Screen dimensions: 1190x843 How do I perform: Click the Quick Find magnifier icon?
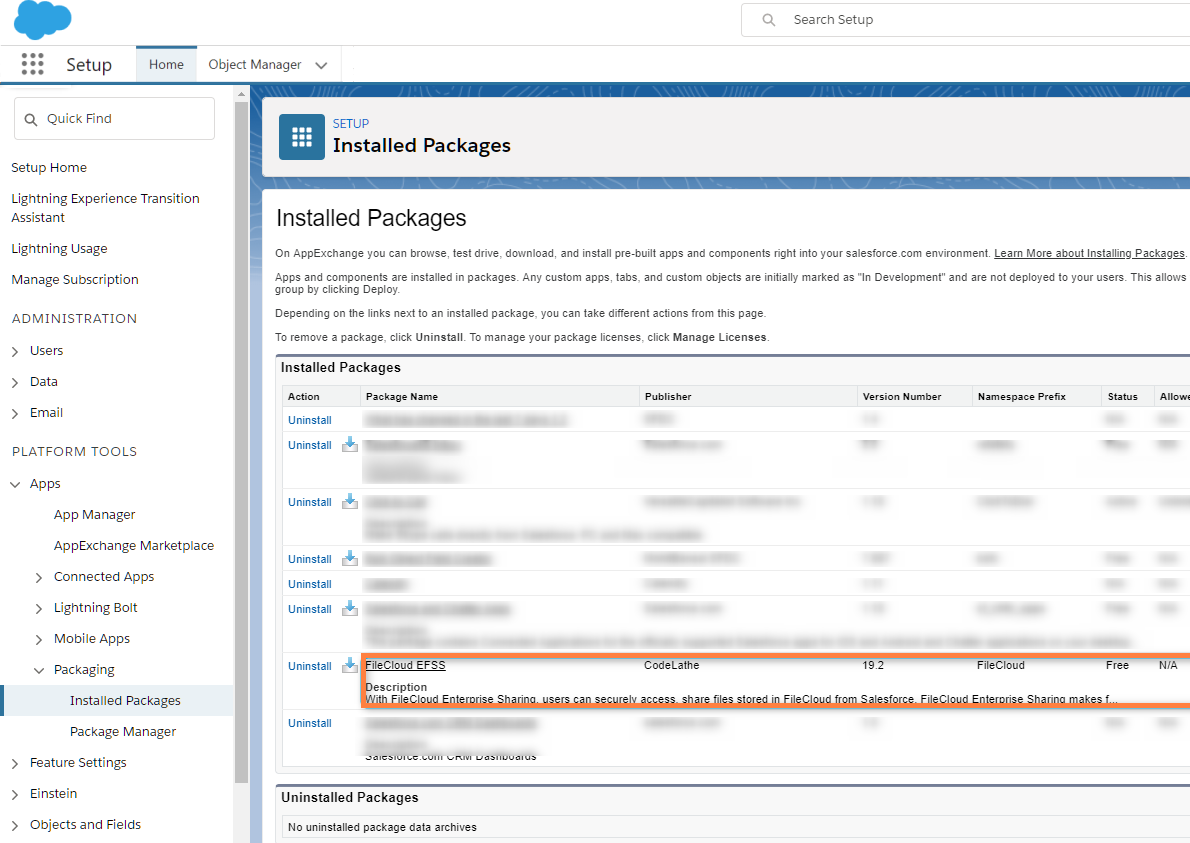click(31, 119)
